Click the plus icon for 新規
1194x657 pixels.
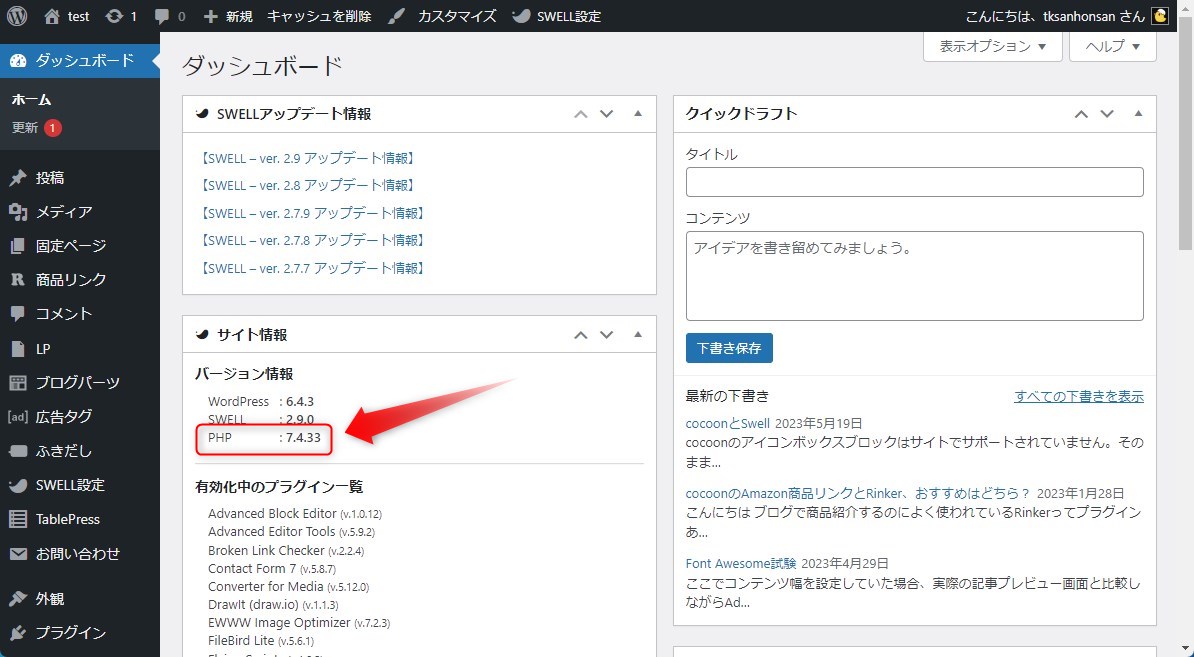(x=211, y=16)
